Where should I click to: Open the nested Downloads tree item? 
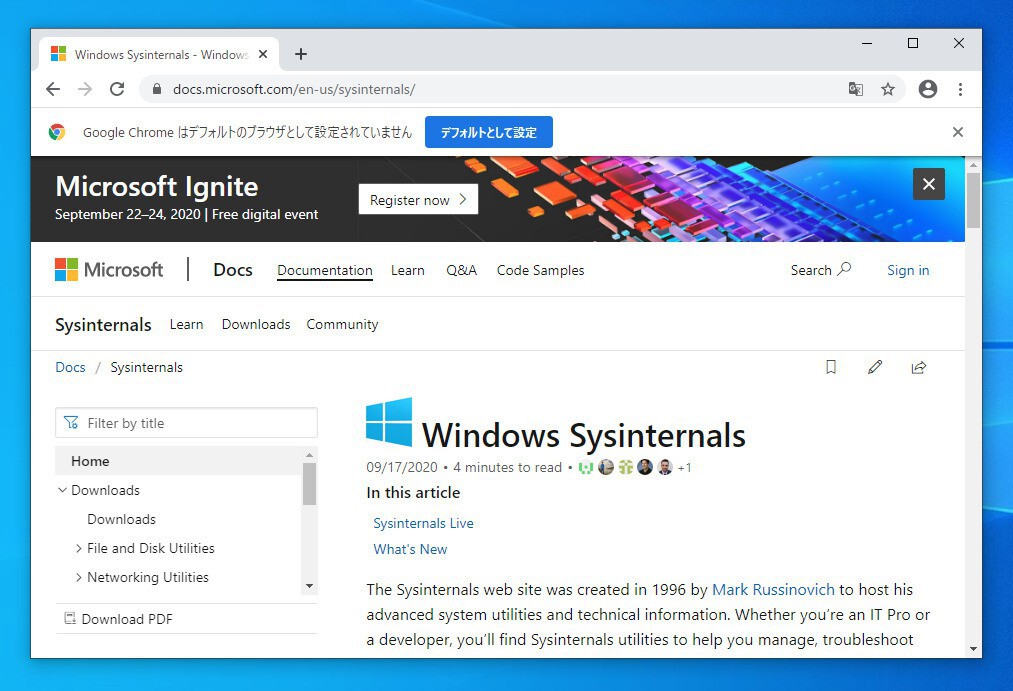click(121, 519)
